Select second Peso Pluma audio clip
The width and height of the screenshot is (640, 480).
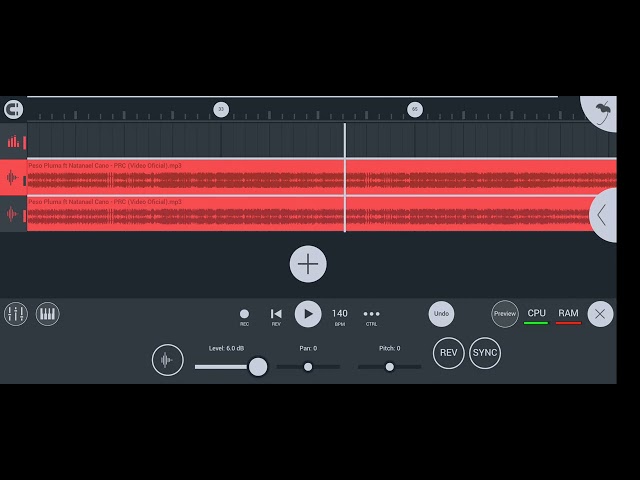pyautogui.click(x=310, y=213)
